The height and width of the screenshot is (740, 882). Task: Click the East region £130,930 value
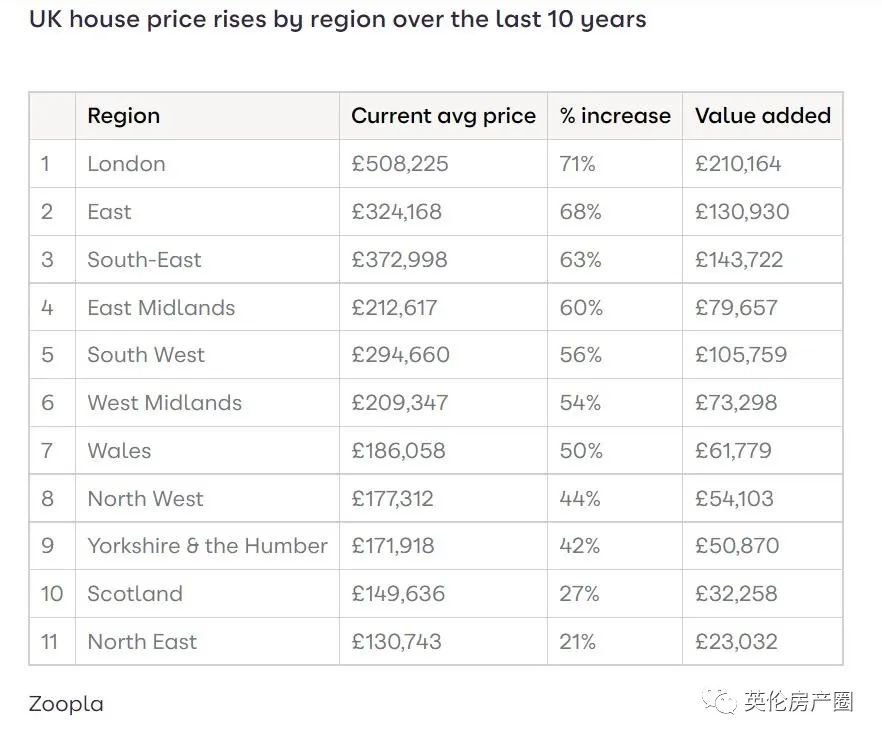pos(741,212)
